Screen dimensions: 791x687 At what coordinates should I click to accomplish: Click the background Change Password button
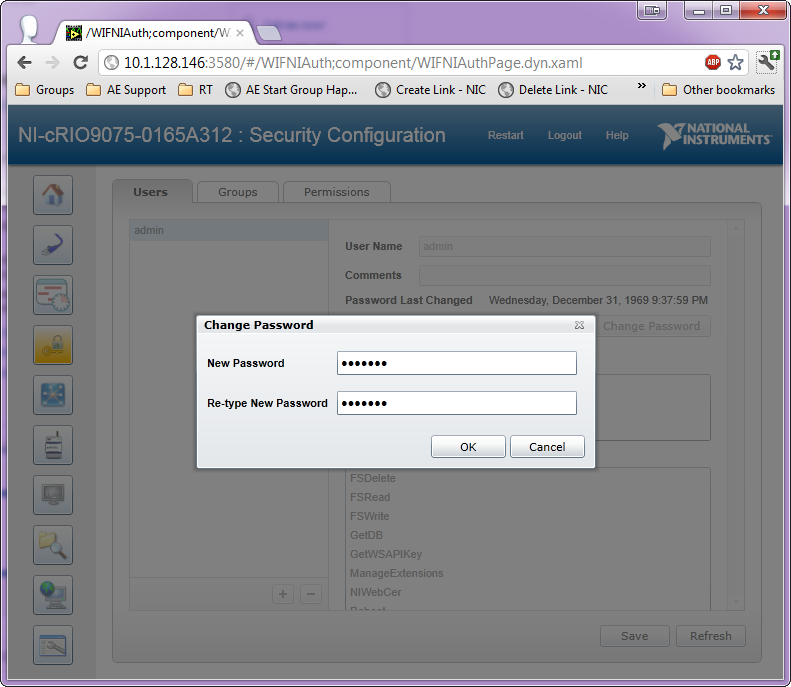[652, 326]
